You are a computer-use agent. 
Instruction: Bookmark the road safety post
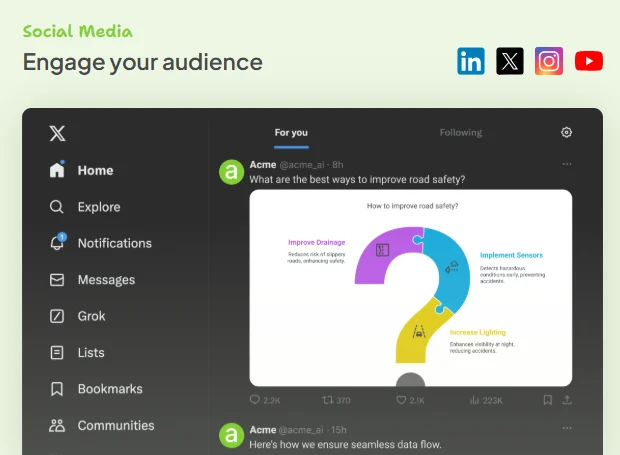[x=548, y=400]
